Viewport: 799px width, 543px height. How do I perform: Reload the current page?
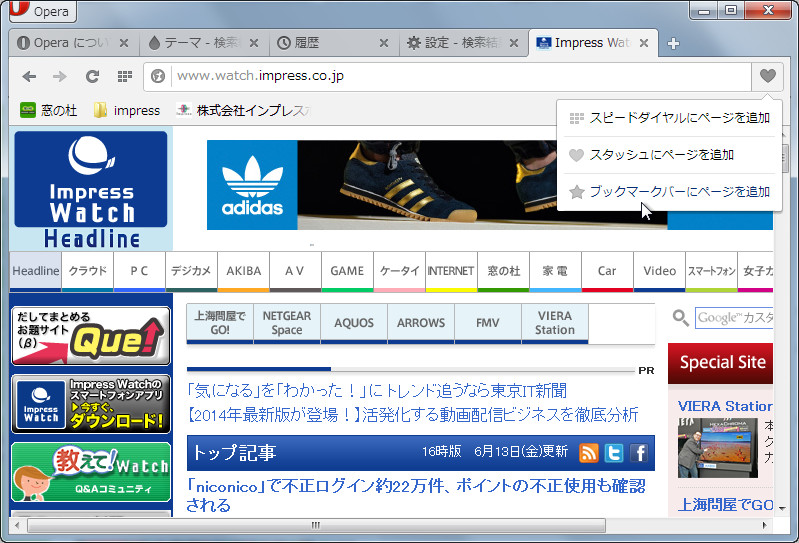coord(92,76)
